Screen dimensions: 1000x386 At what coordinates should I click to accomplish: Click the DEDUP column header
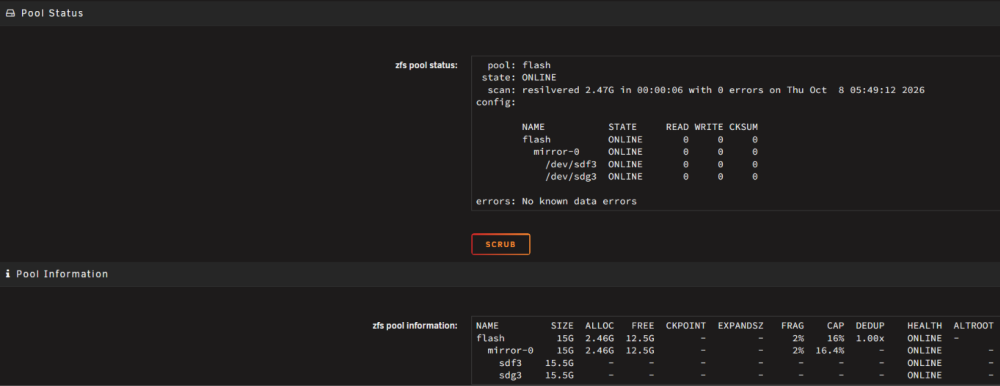tap(871, 325)
